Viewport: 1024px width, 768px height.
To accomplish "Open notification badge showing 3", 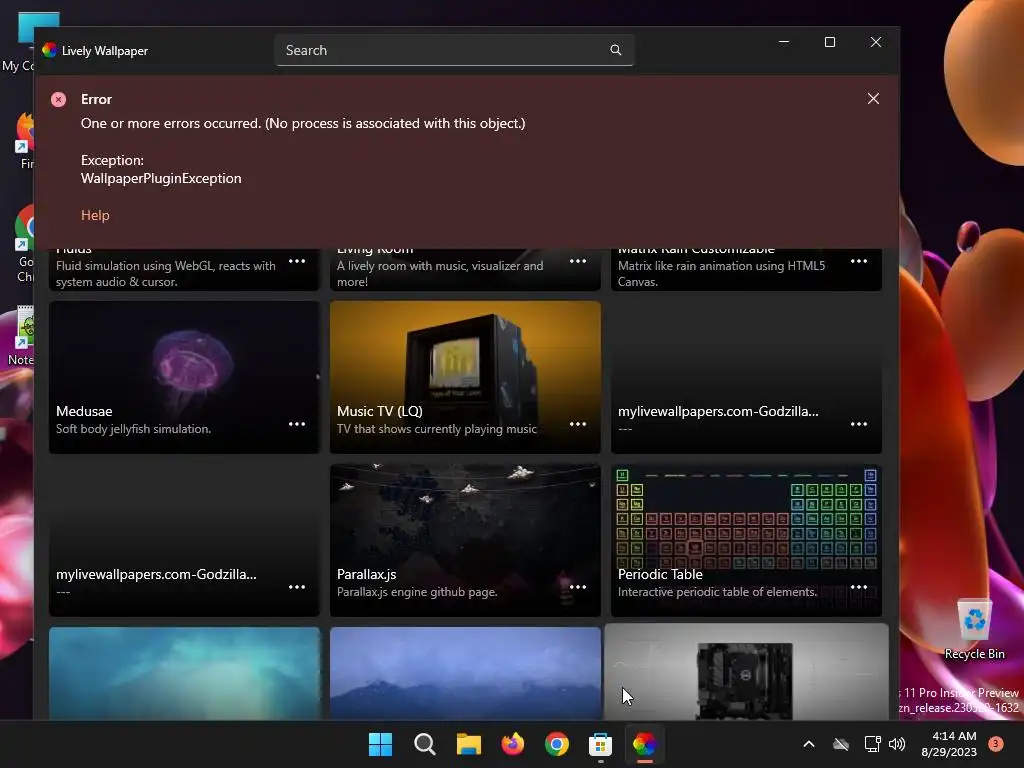I will coord(996,744).
